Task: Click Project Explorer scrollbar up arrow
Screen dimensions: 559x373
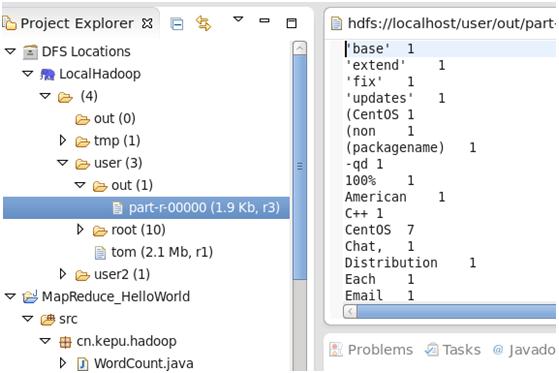Action: (x=299, y=48)
